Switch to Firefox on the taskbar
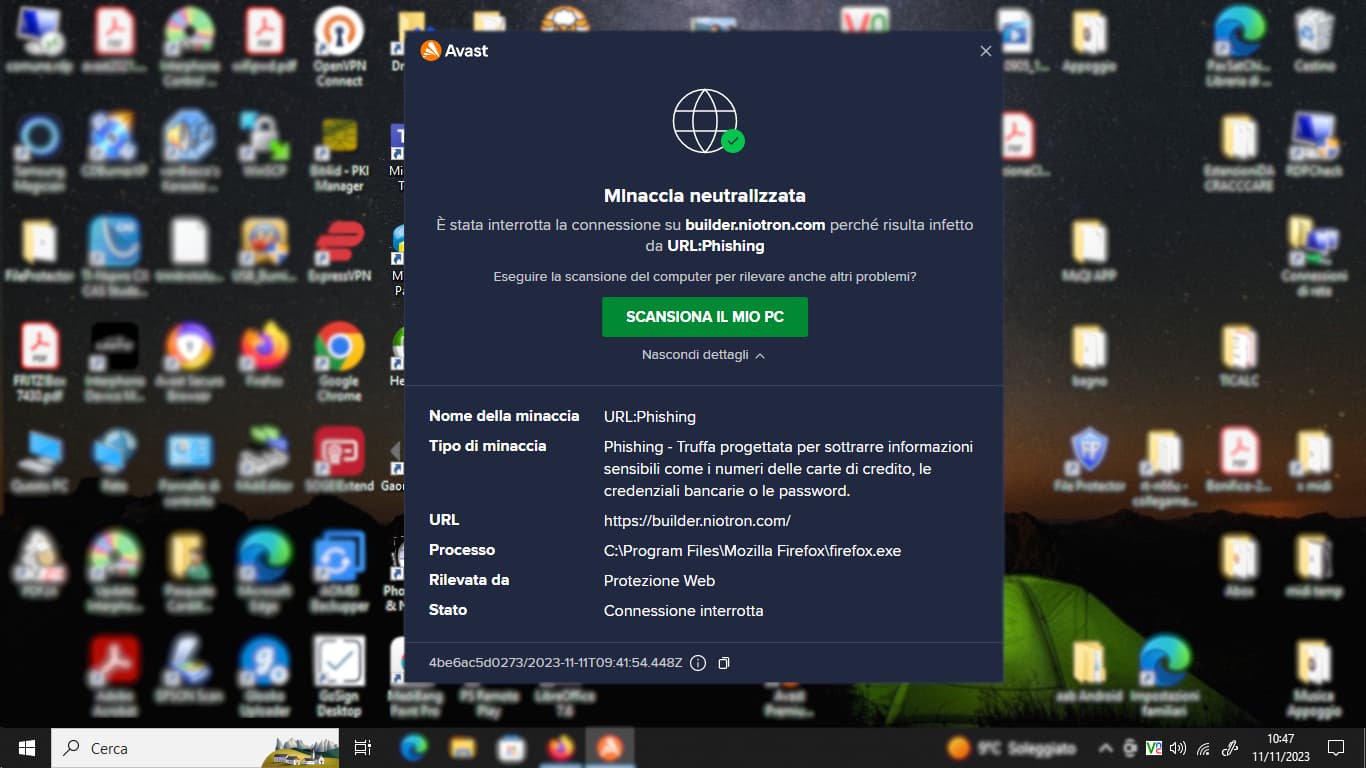1366x768 pixels. click(560, 748)
